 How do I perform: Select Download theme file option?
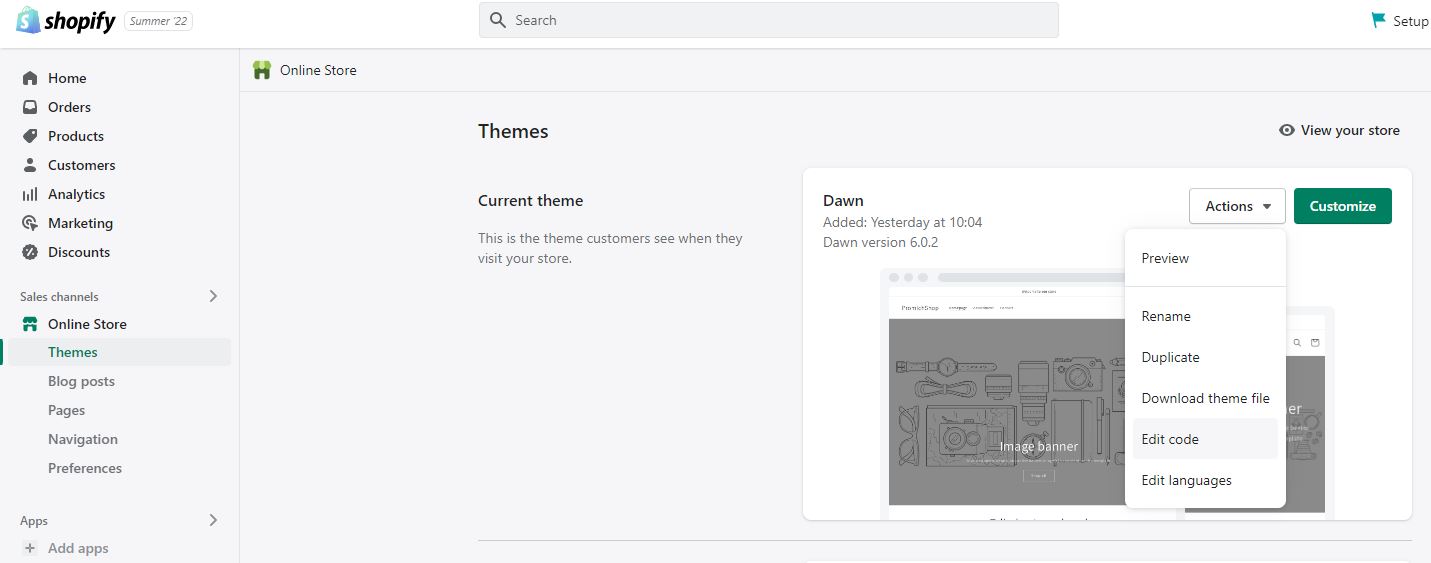[1205, 398]
